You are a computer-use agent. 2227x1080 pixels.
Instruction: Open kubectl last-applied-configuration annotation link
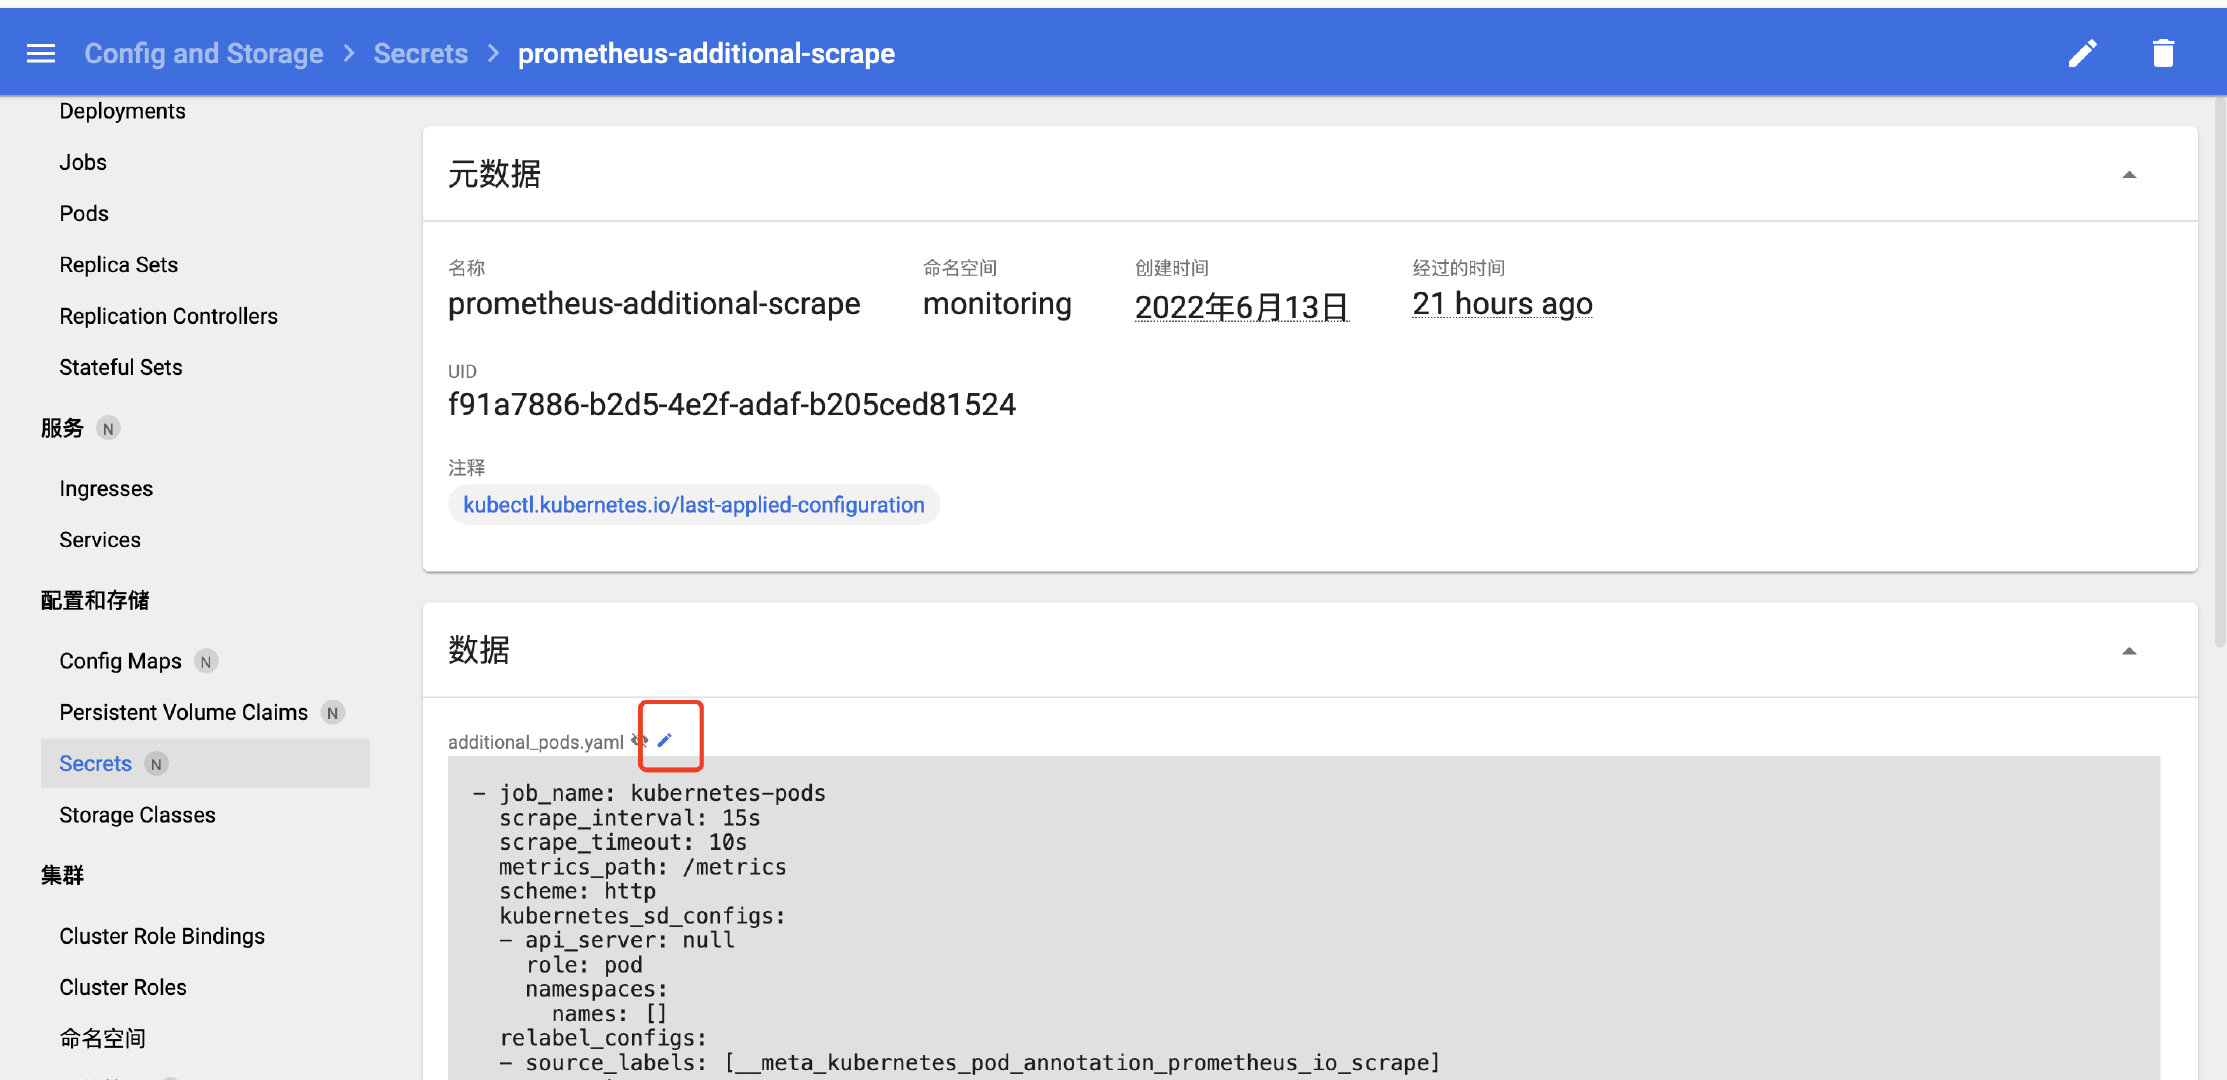(x=693, y=505)
